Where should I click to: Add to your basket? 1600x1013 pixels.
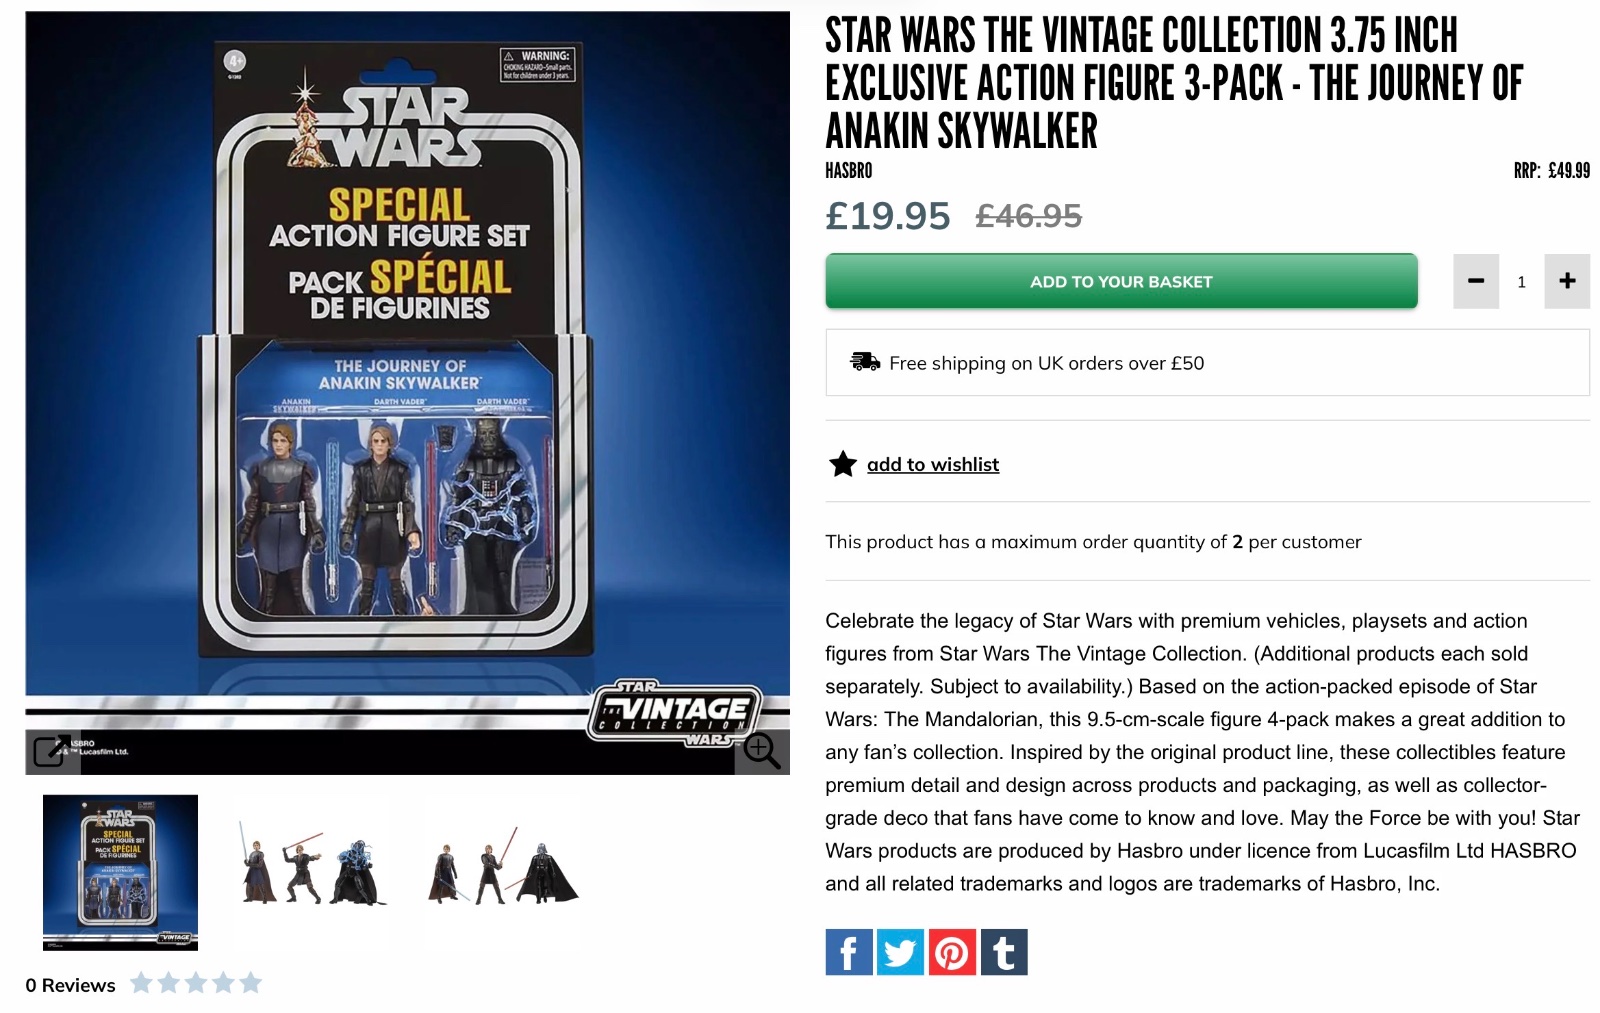point(1121,281)
